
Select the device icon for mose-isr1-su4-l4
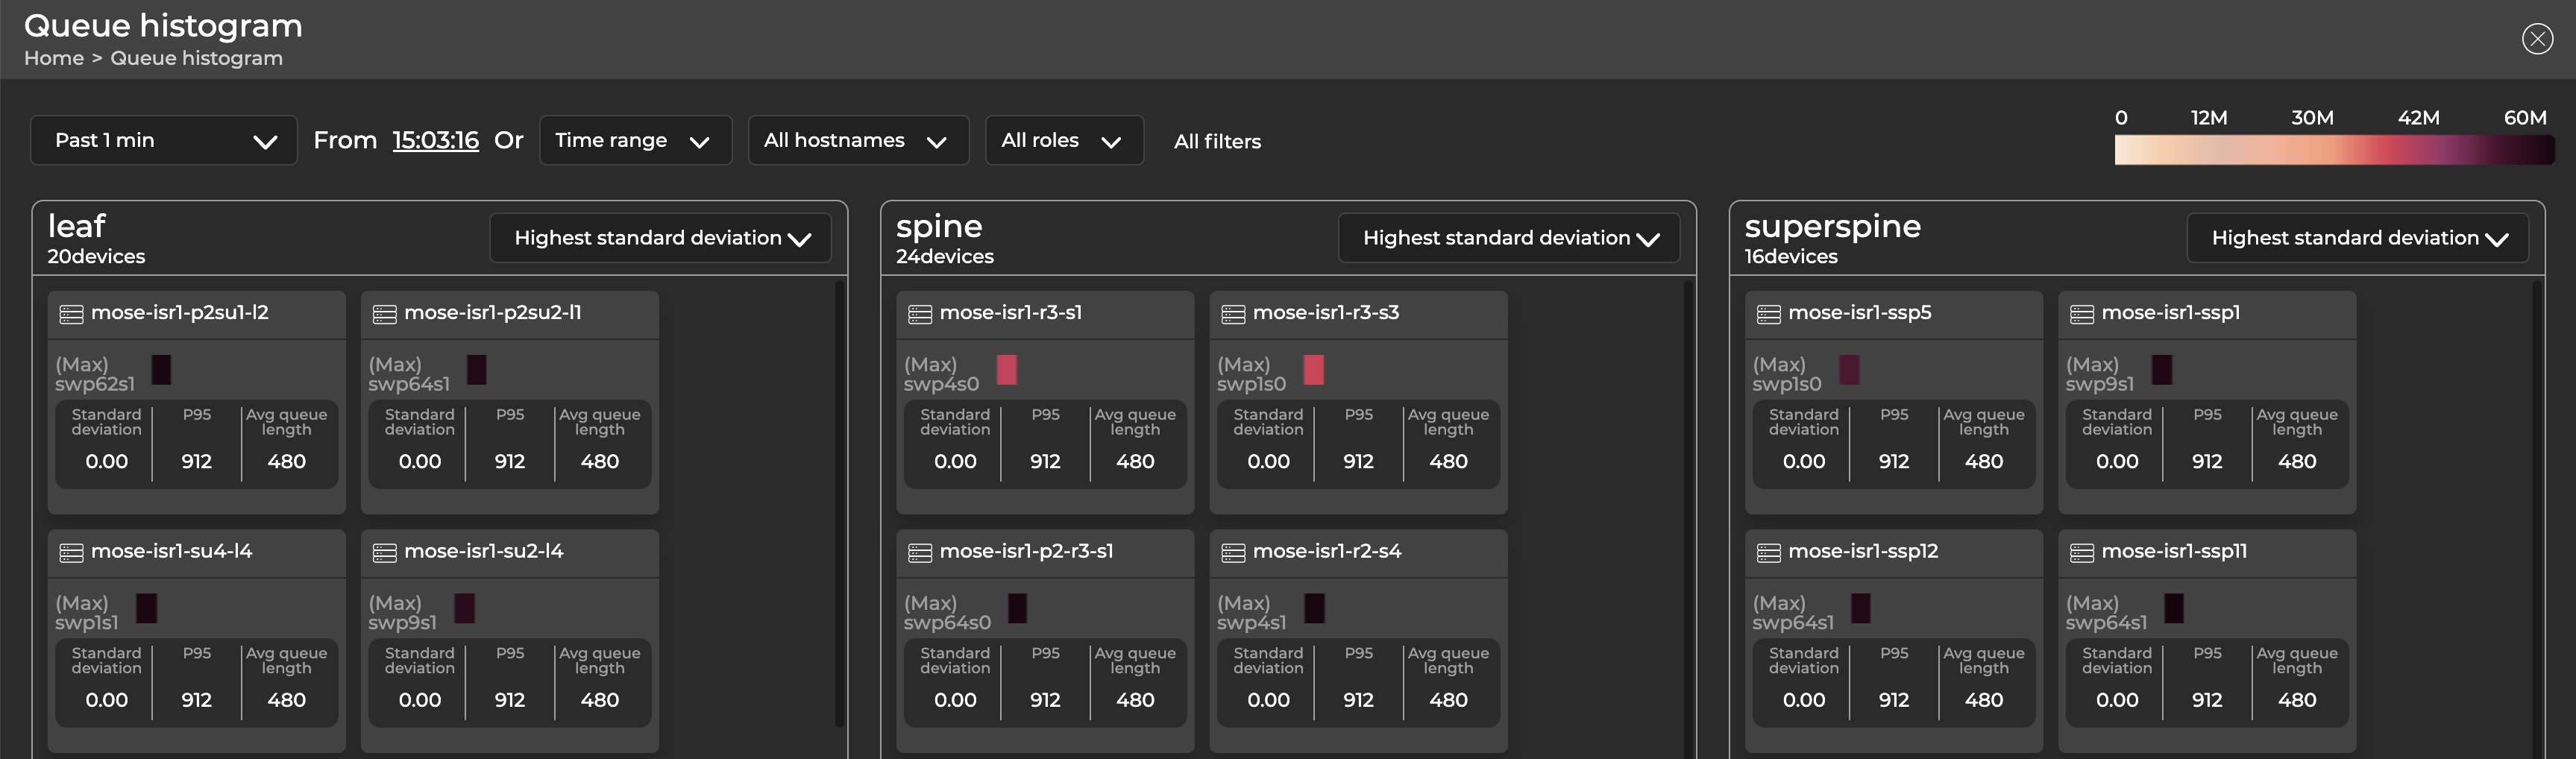pos(71,551)
